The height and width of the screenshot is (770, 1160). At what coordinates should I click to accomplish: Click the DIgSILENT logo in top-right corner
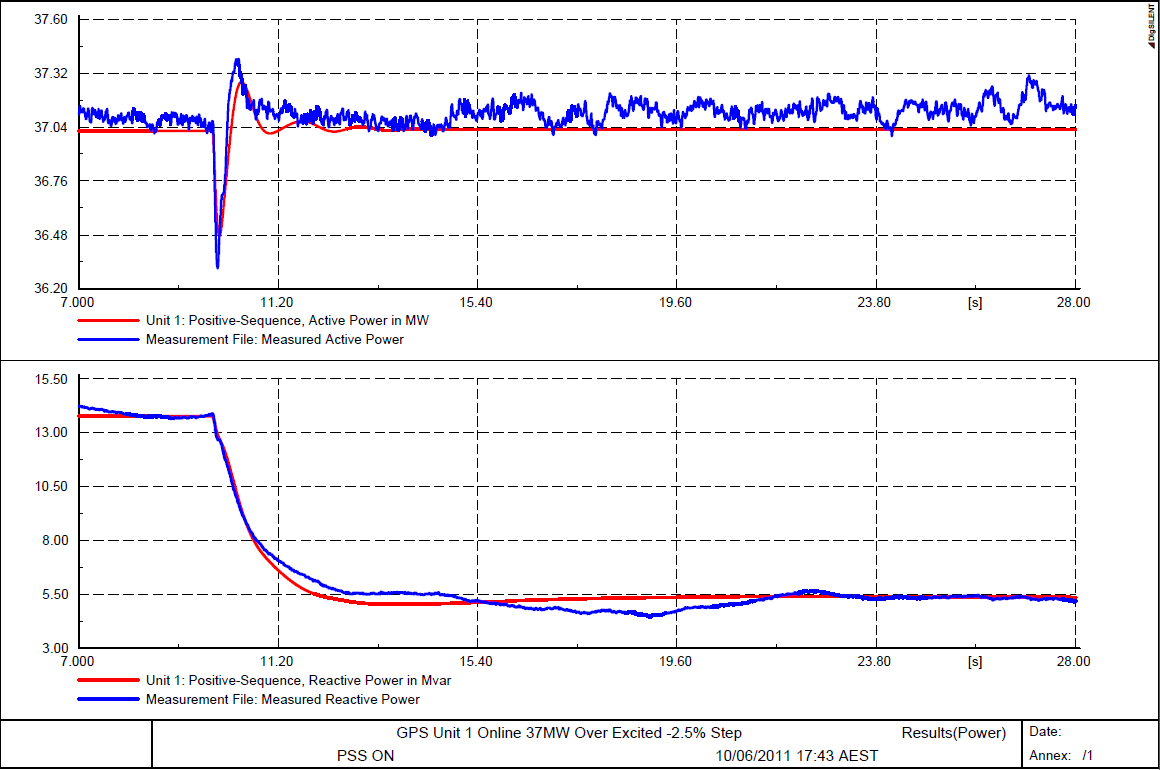1150,24
